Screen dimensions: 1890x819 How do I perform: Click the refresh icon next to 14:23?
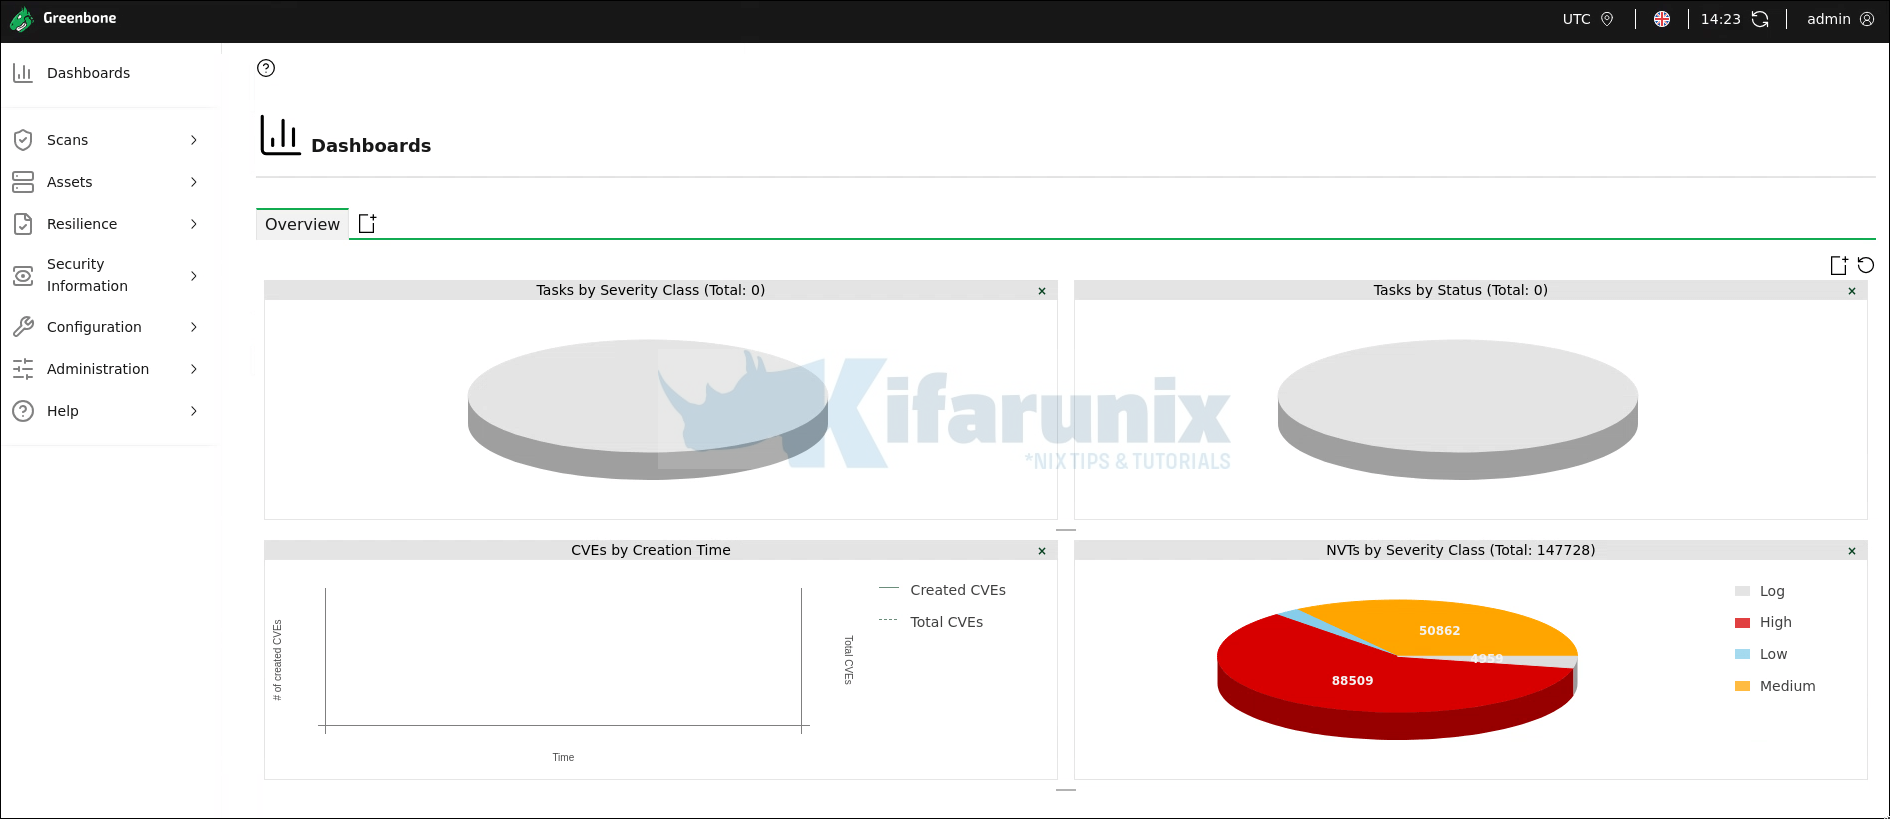click(1760, 19)
